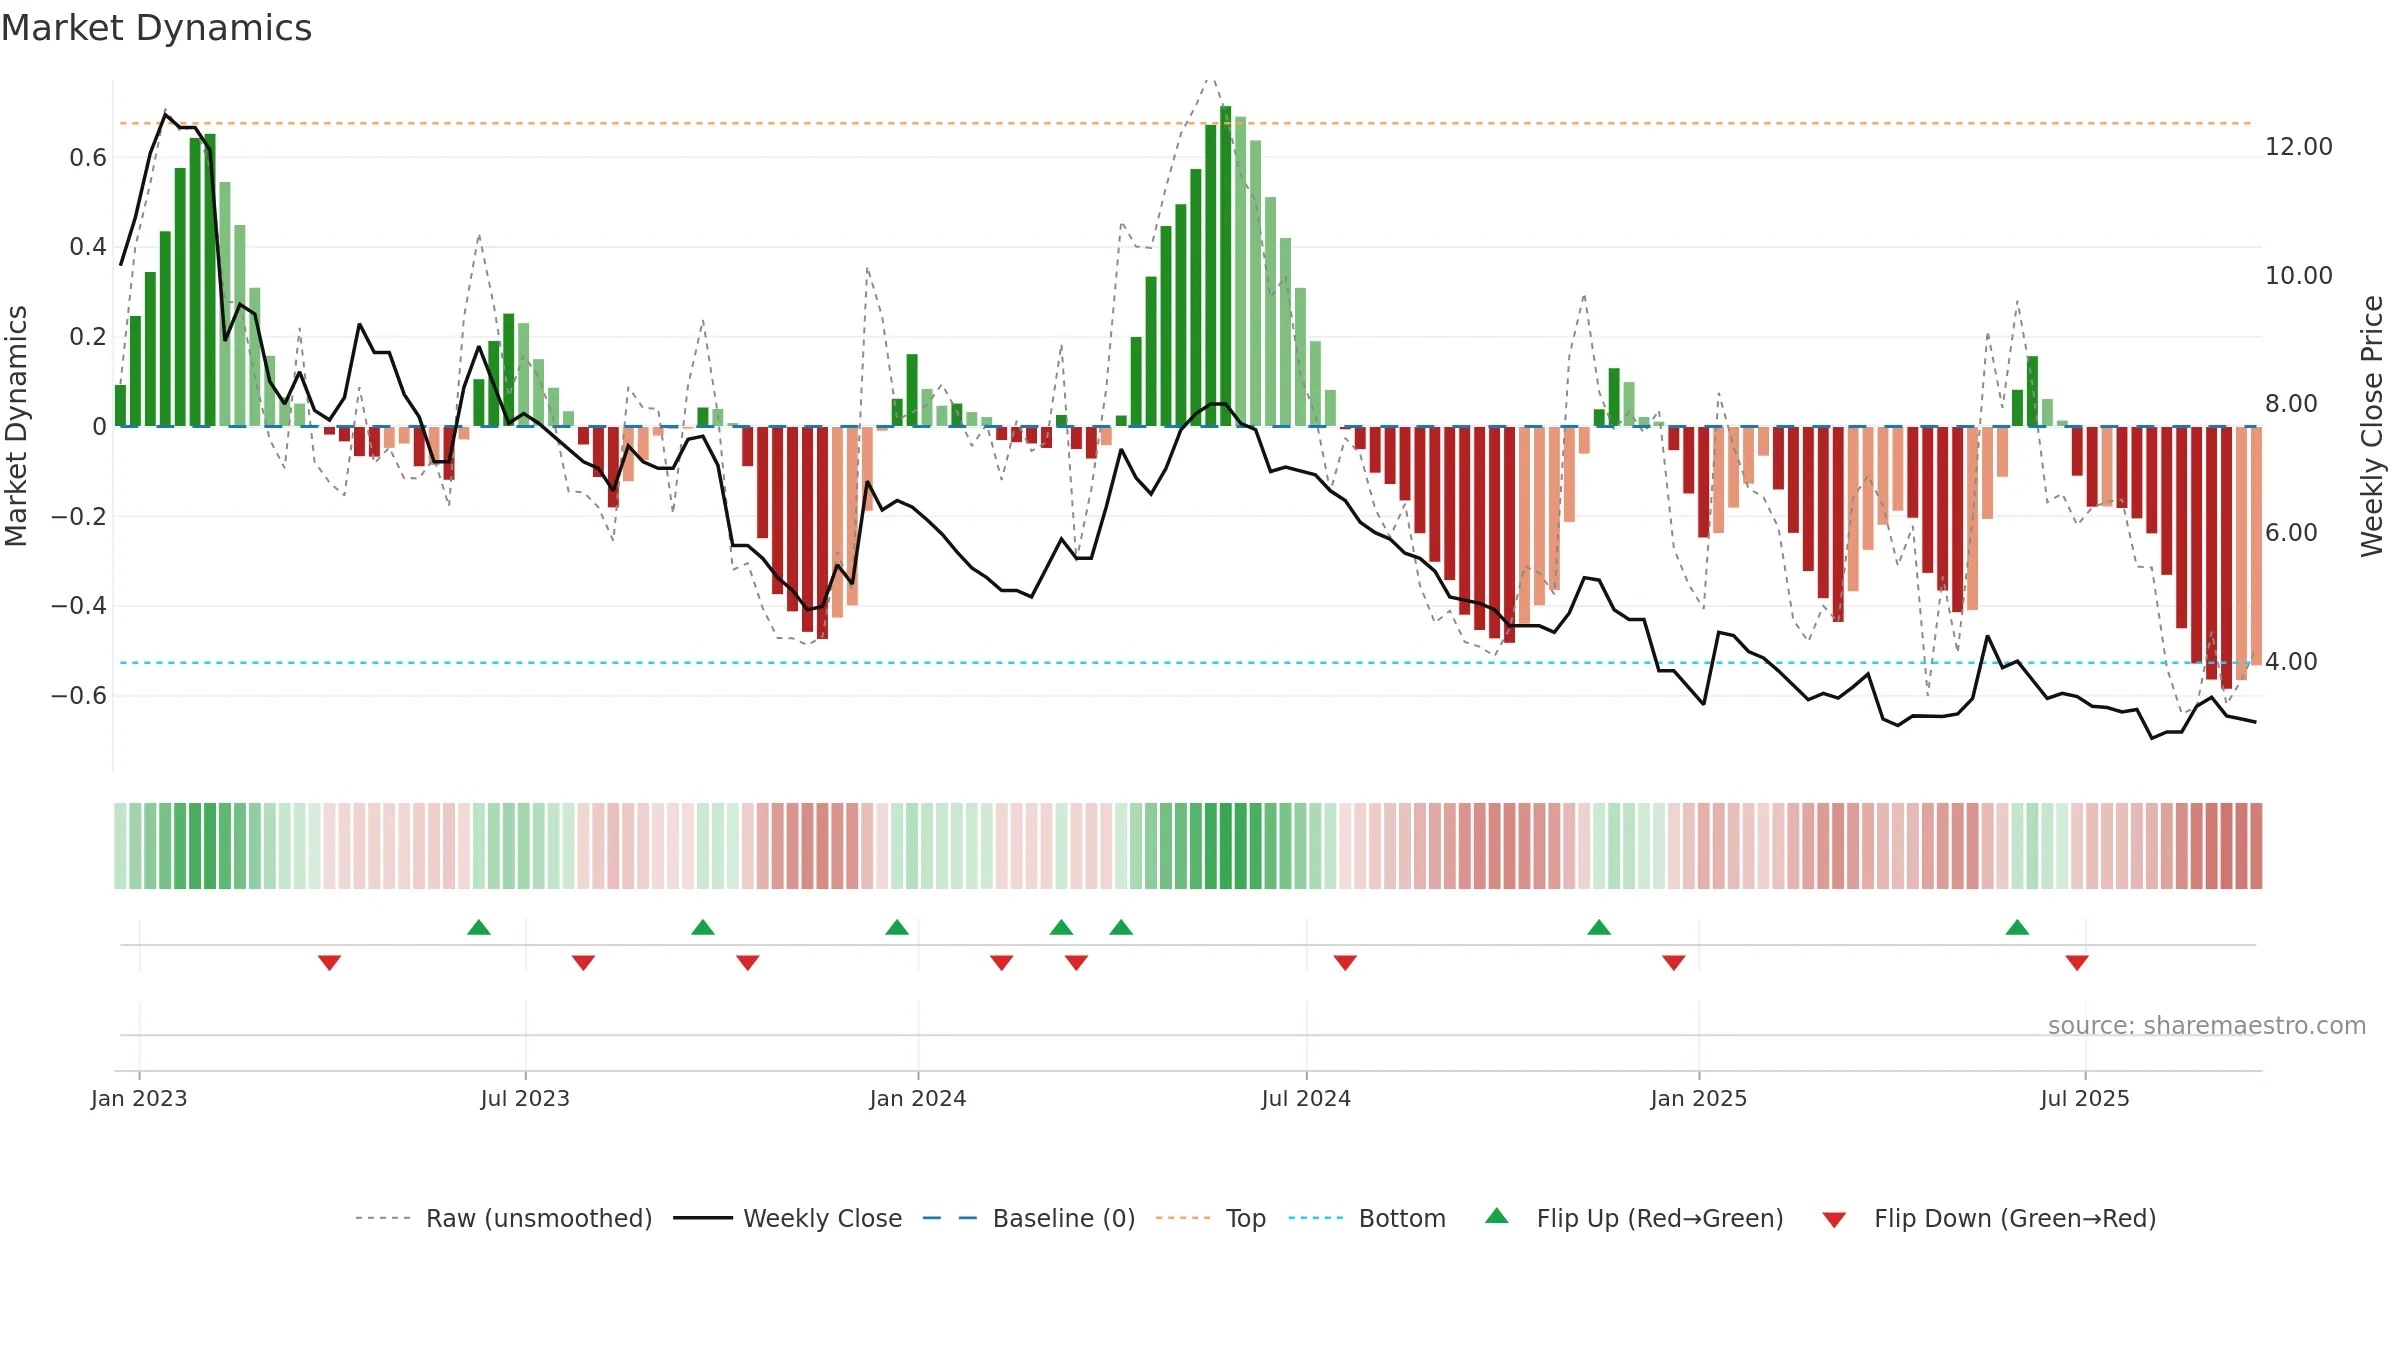Hide the Top threshold legend entry
Image resolution: width=2400 pixels, height=1350 pixels.
1210,1219
